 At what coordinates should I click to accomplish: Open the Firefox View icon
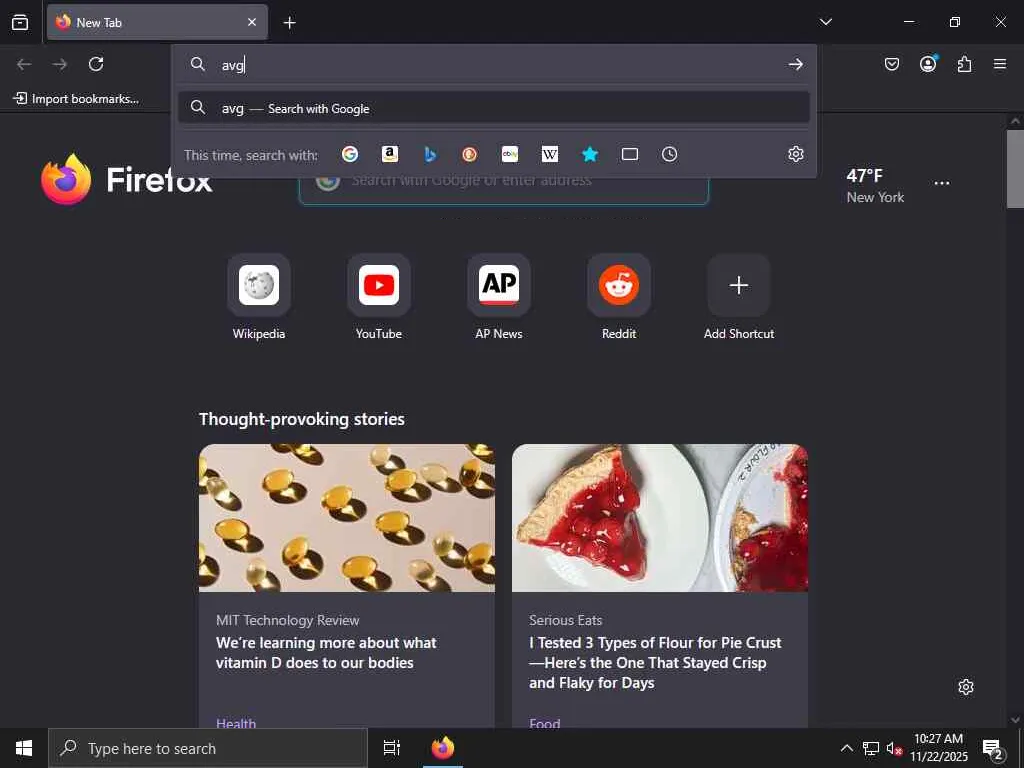(20, 22)
